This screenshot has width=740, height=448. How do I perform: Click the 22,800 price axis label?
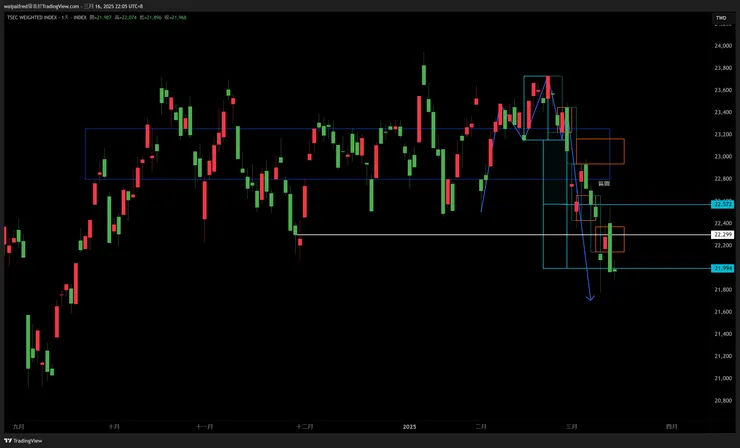(723, 179)
